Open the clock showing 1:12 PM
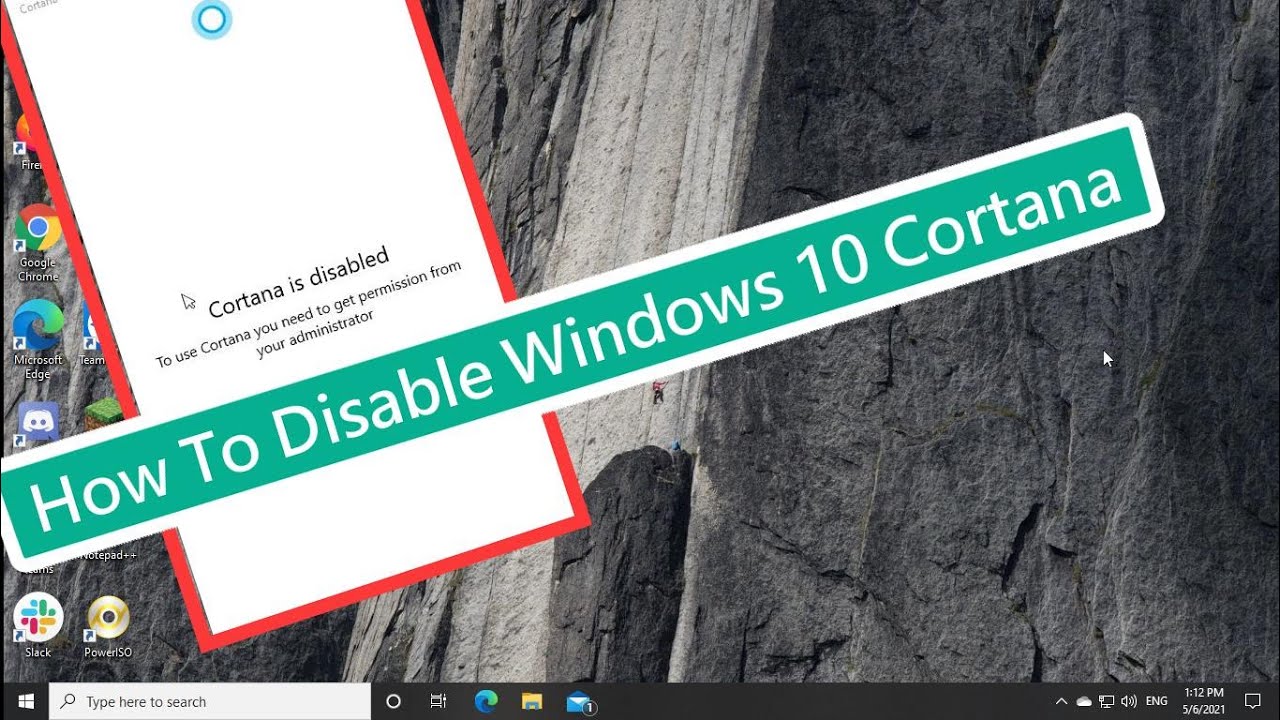The height and width of the screenshot is (720, 1280). tap(1203, 702)
